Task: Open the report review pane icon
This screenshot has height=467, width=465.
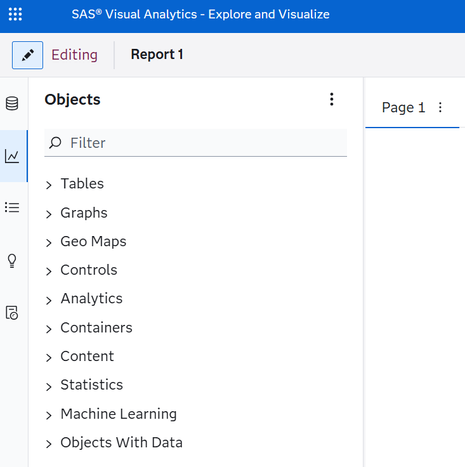Action: point(12,313)
